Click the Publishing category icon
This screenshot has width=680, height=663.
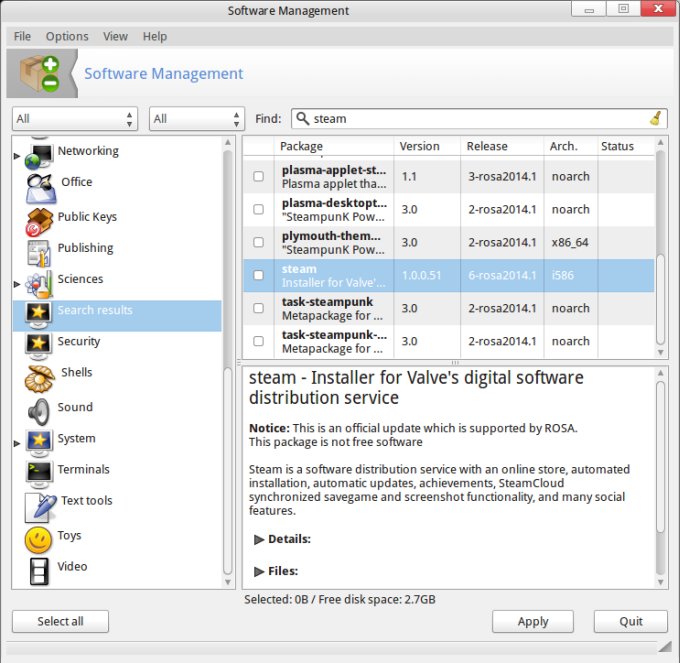point(38,253)
